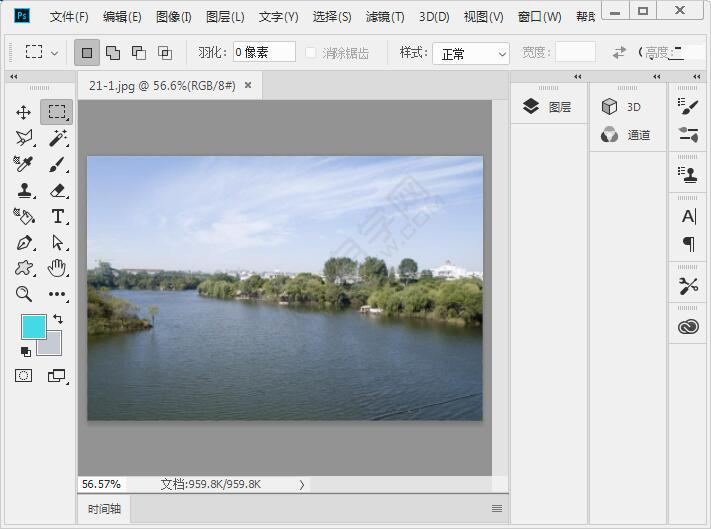Open the Brush Settings panel icon
Viewport: 711px width, 529px height.
click(x=688, y=135)
